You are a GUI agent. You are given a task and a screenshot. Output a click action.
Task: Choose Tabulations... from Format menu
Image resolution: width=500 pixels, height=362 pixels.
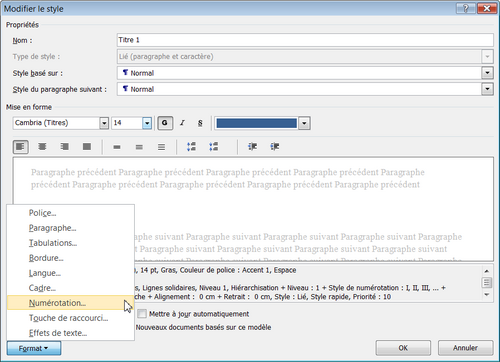click(70, 243)
